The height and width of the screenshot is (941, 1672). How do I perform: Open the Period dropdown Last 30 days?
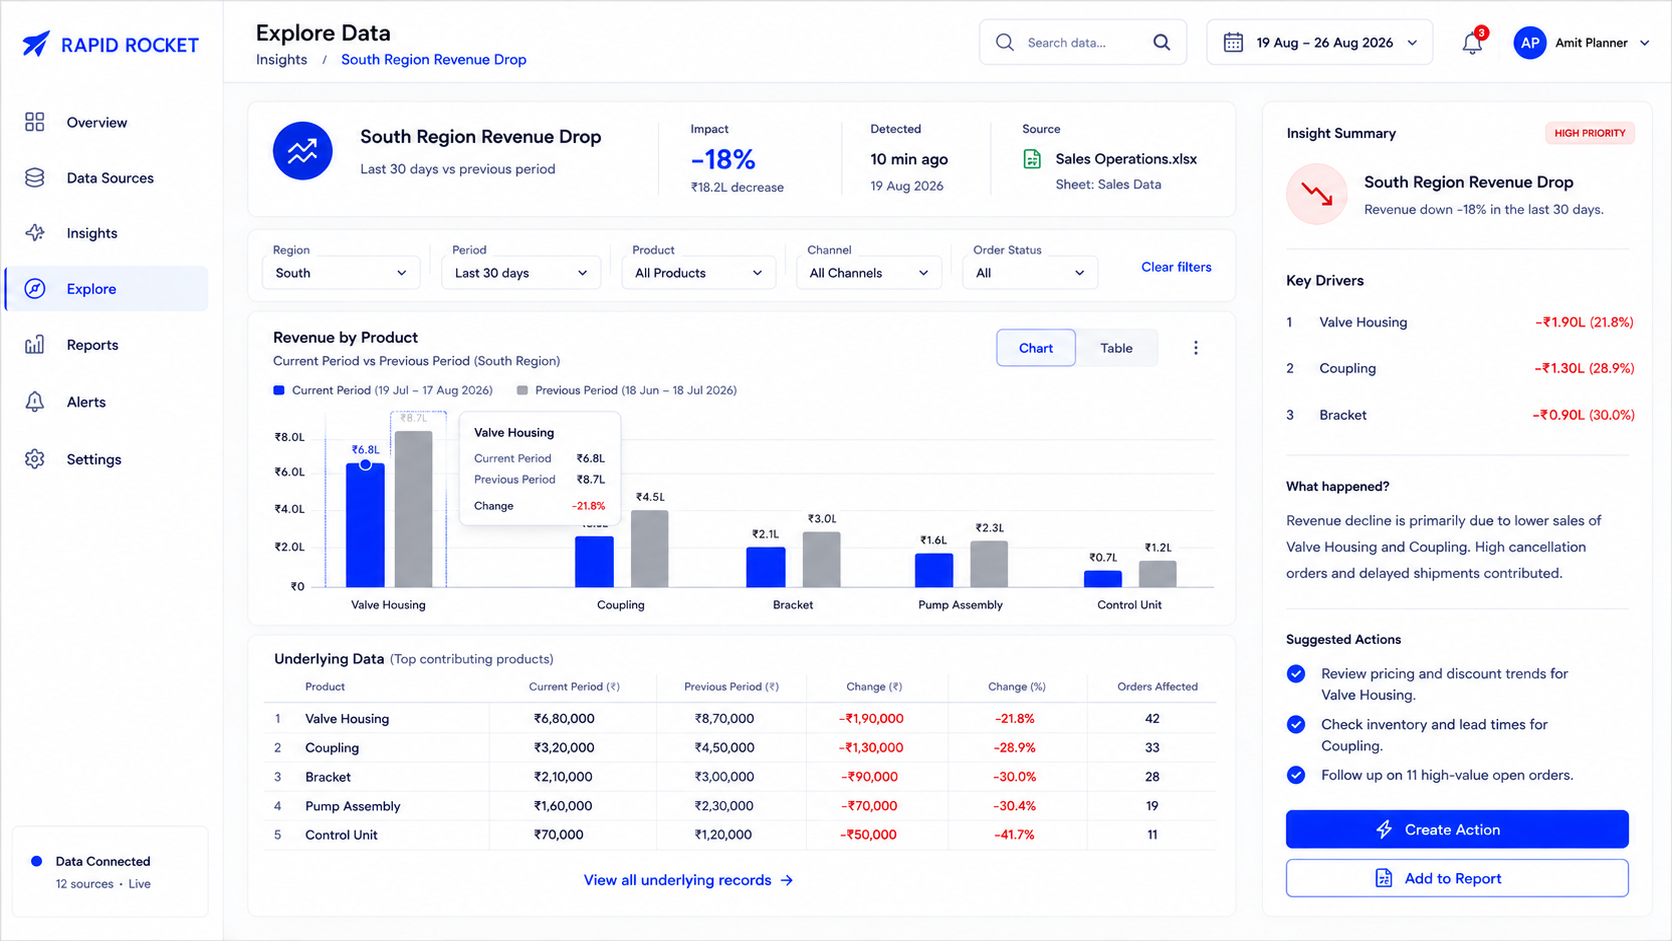[521, 273]
